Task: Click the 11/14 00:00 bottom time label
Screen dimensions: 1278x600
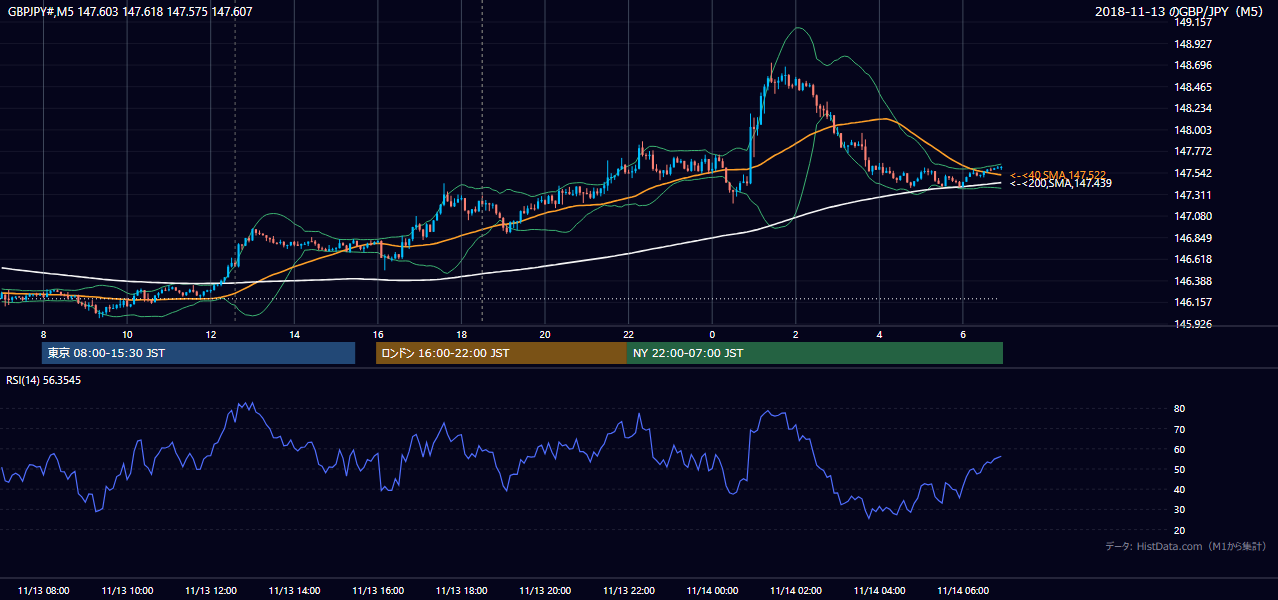Action: click(712, 591)
